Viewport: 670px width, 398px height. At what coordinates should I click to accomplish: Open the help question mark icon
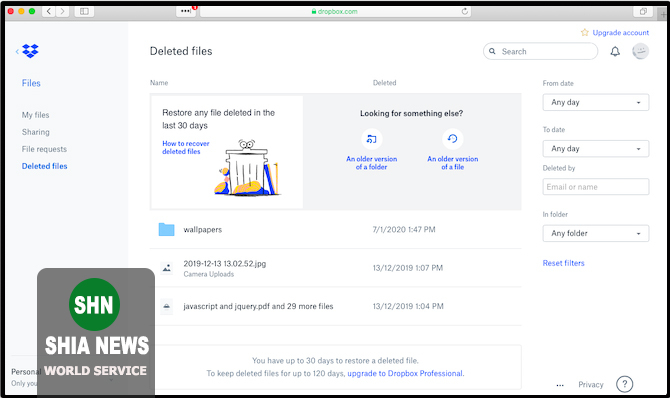tap(624, 384)
